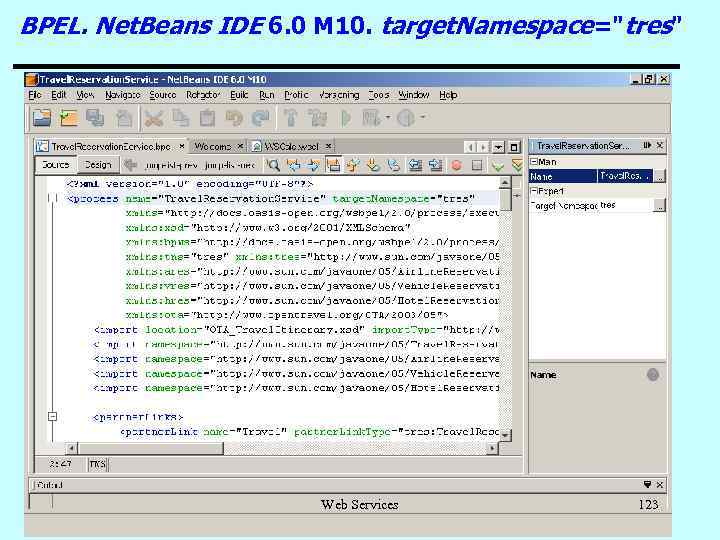Click the blue open-folder icon in main toolbar
Screen dimensions: 720x540
pos(42,118)
